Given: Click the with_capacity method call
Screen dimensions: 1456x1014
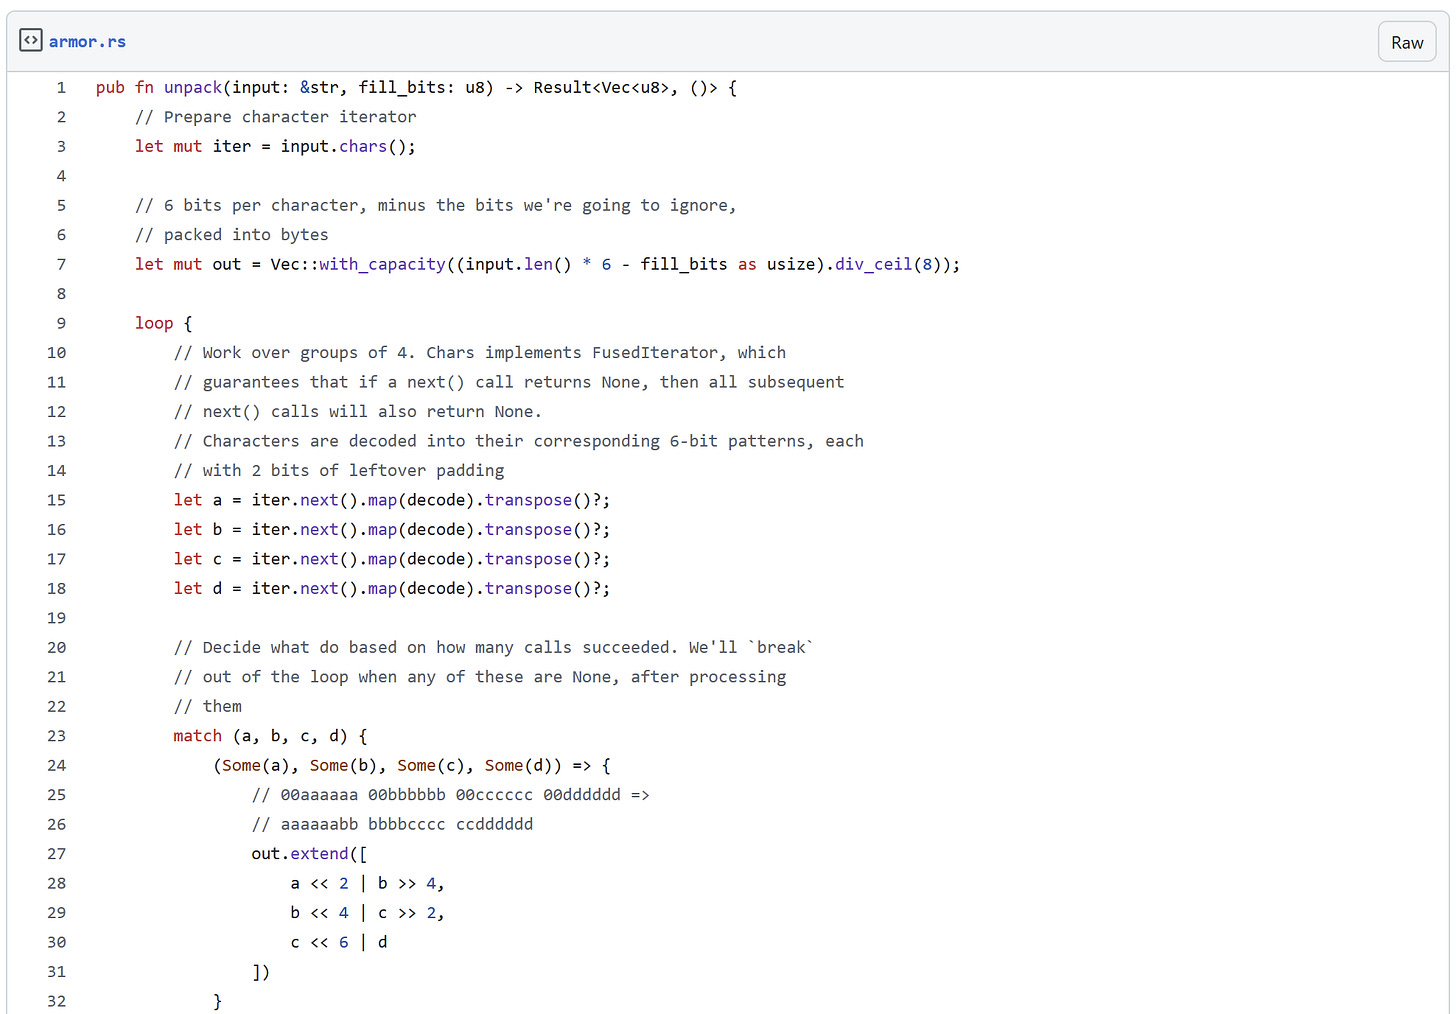Looking at the screenshot, I should click(382, 265).
